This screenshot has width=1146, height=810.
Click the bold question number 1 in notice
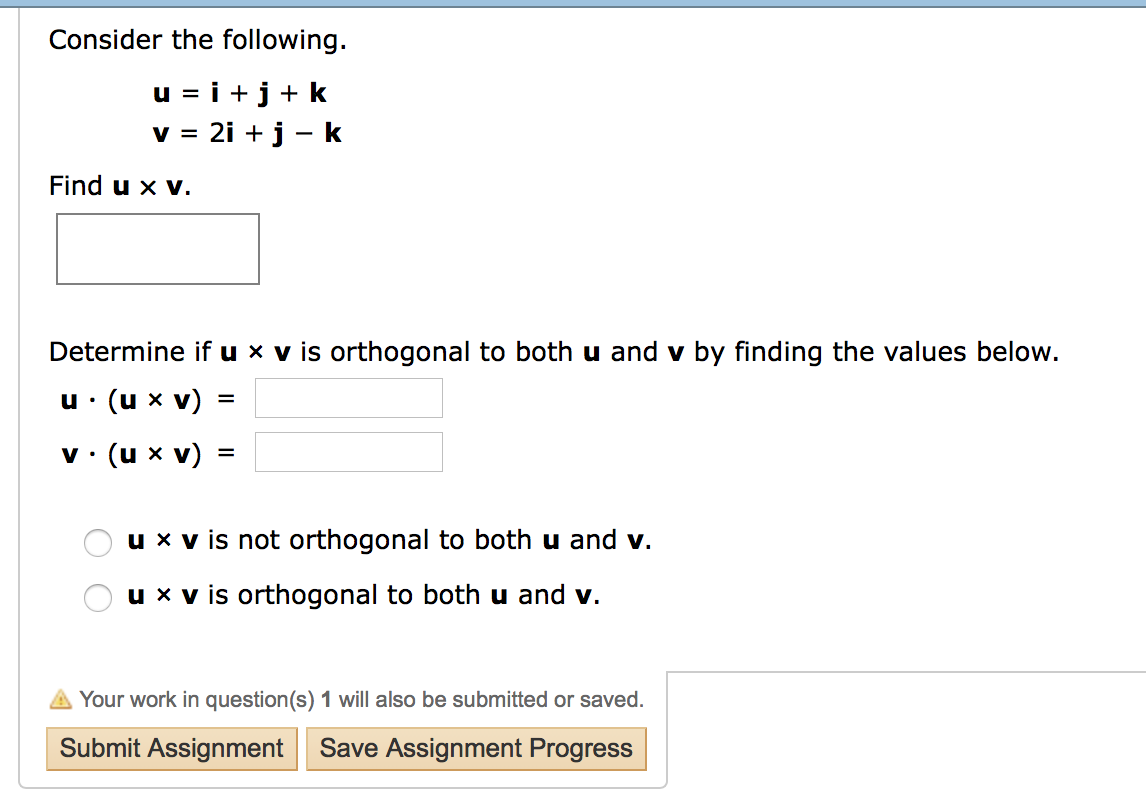tap(326, 700)
